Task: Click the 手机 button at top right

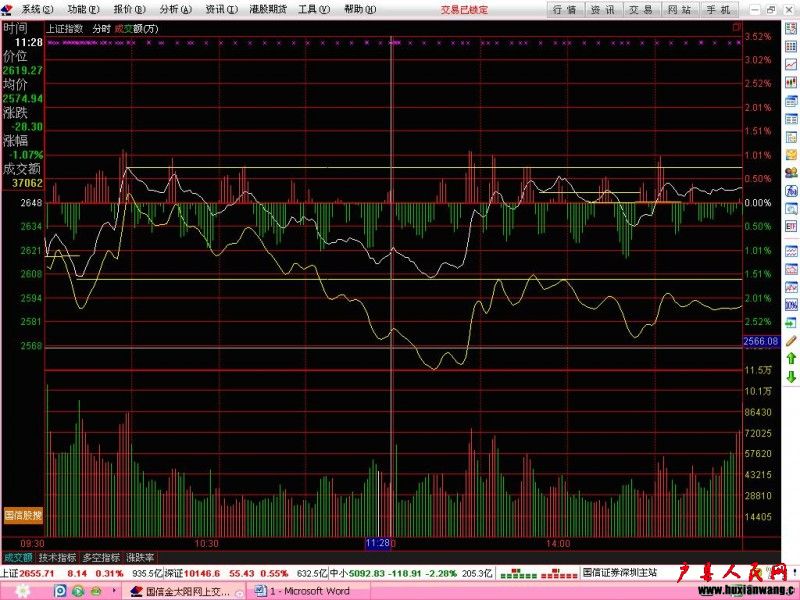Action: pyautogui.click(x=718, y=10)
